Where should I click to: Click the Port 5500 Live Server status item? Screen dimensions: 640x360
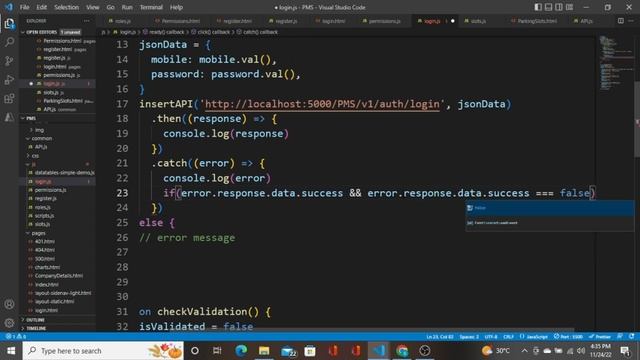tap(568, 337)
